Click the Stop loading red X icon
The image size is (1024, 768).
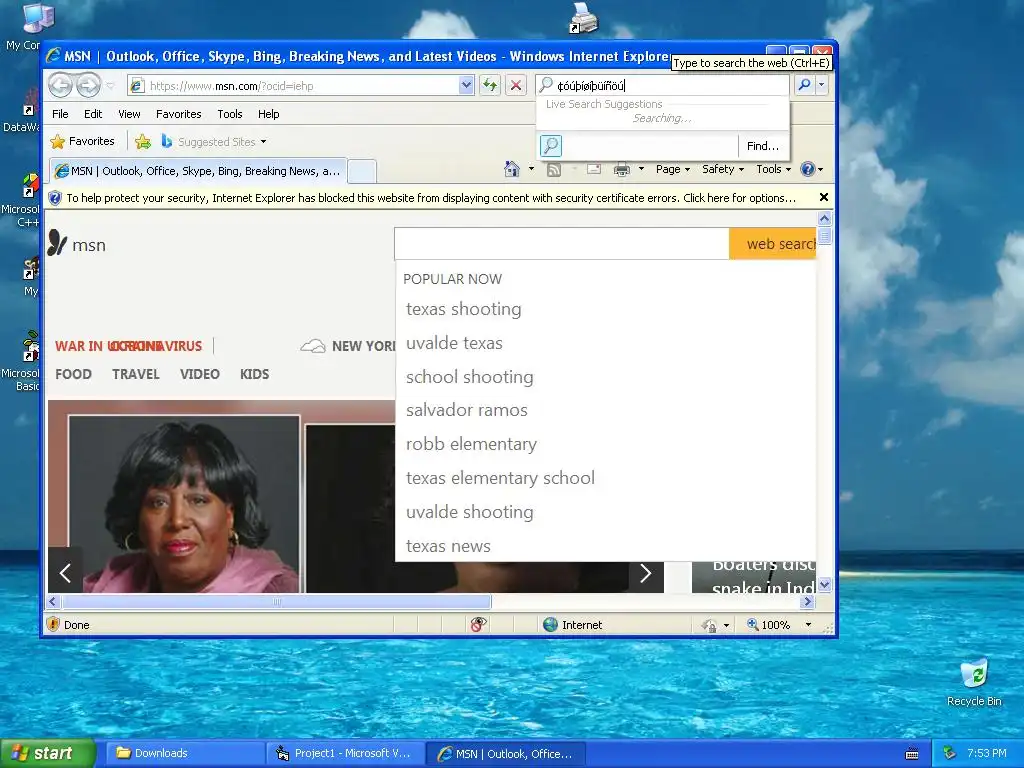pyautogui.click(x=516, y=85)
